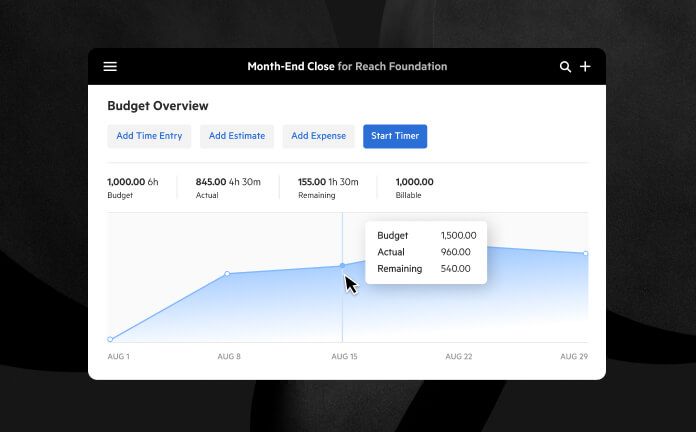Click the plus icon in header
The height and width of the screenshot is (432, 696).
586,67
